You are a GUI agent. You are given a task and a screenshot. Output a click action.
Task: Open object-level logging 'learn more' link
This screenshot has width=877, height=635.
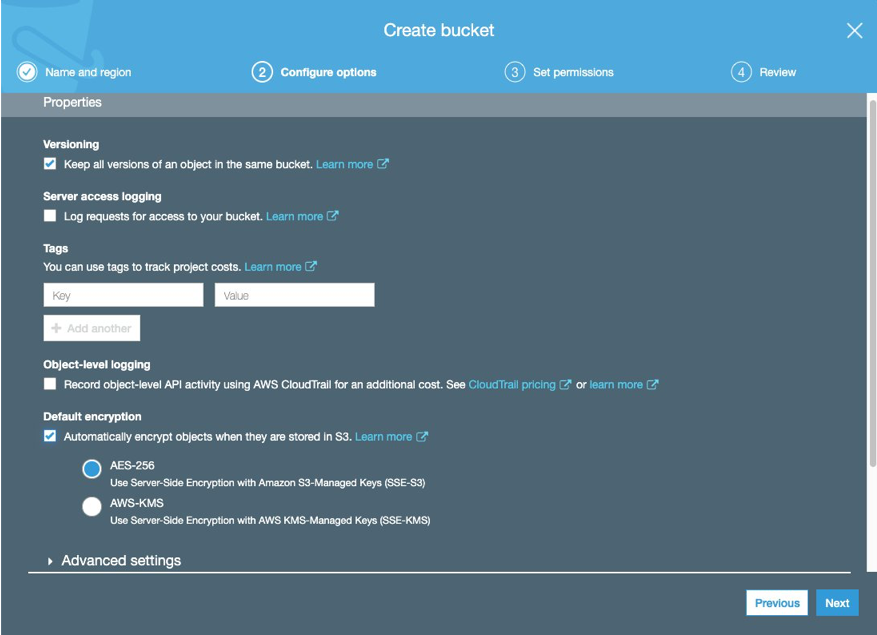pyautogui.click(x=616, y=385)
